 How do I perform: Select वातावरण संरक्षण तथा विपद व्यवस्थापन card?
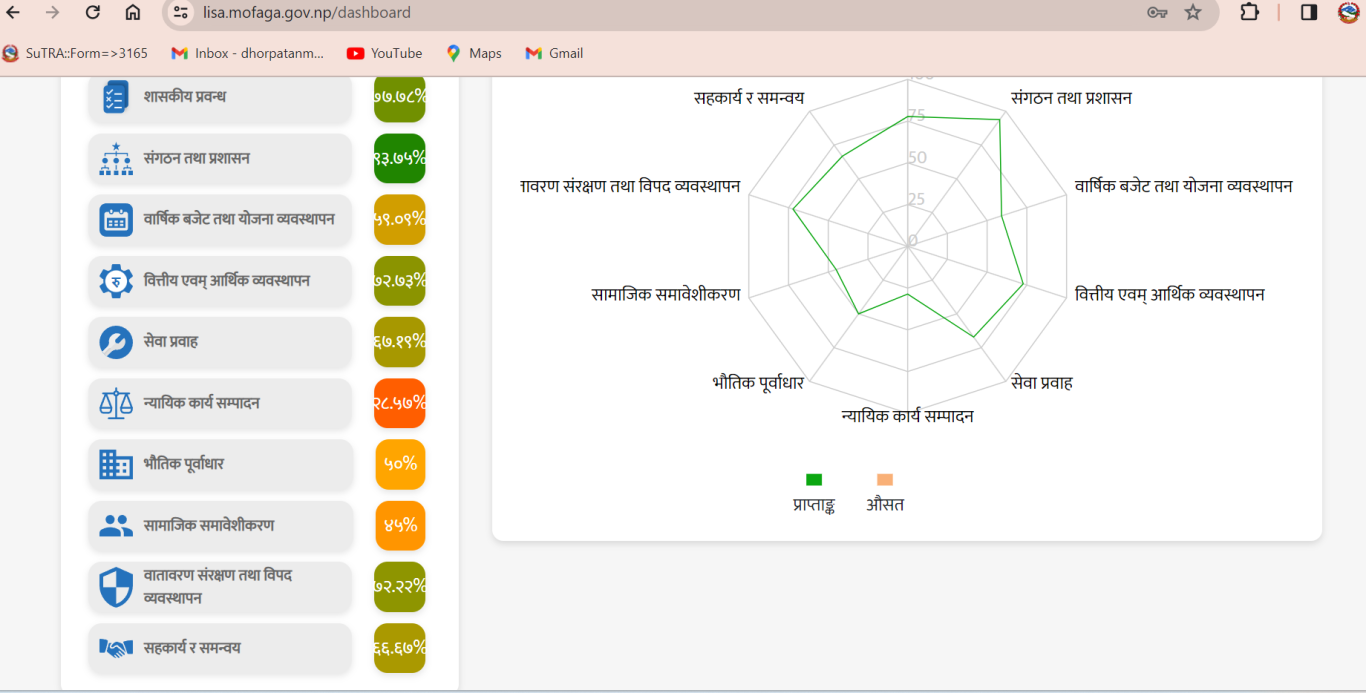220,587
